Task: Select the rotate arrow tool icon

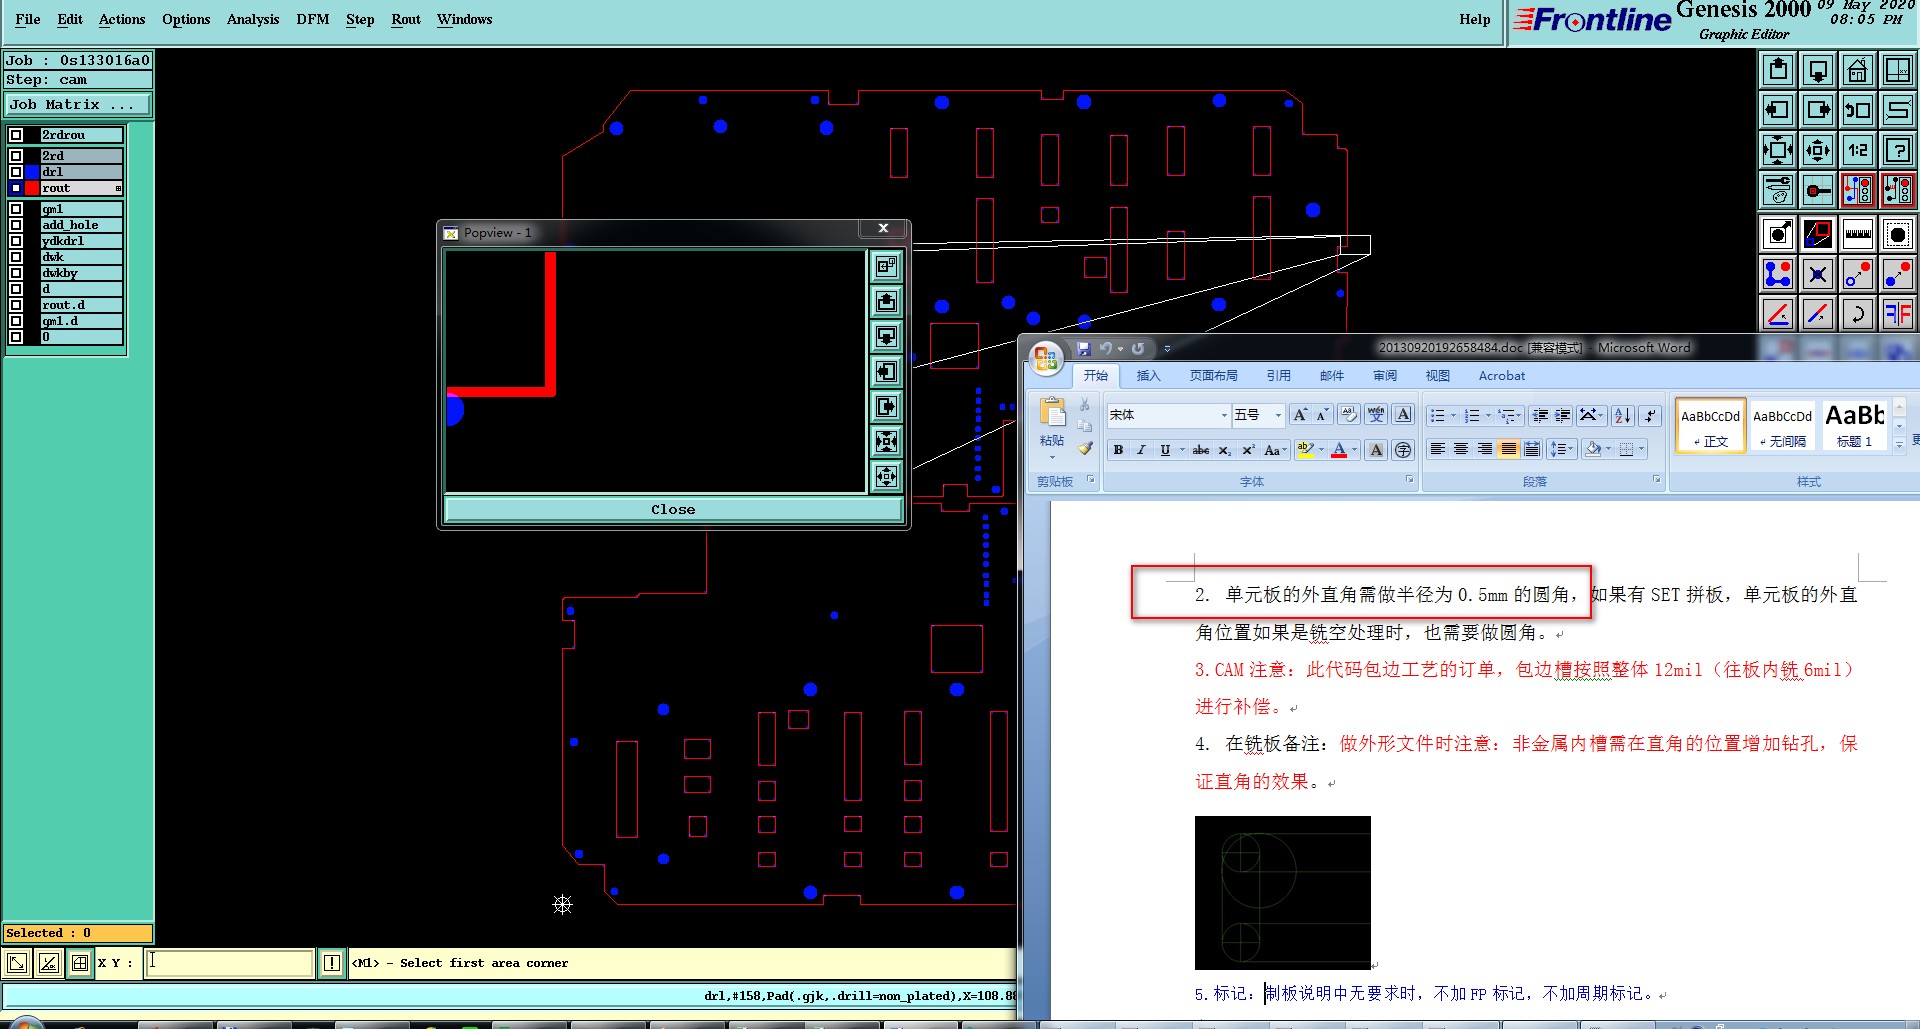Action: click(x=1858, y=314)
